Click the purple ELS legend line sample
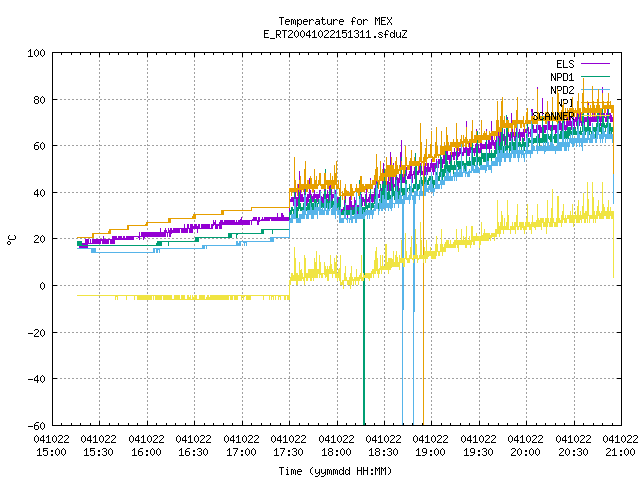This screenshot has height=480, width=640. (595, 64)
